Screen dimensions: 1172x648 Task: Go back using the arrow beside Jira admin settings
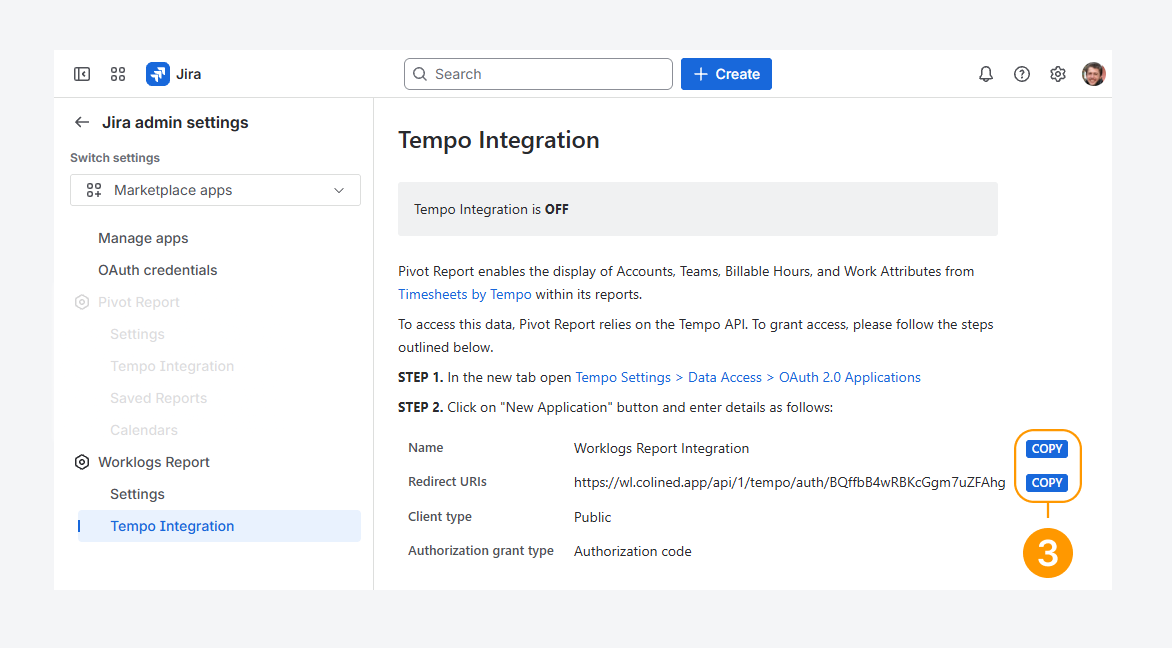81,122
